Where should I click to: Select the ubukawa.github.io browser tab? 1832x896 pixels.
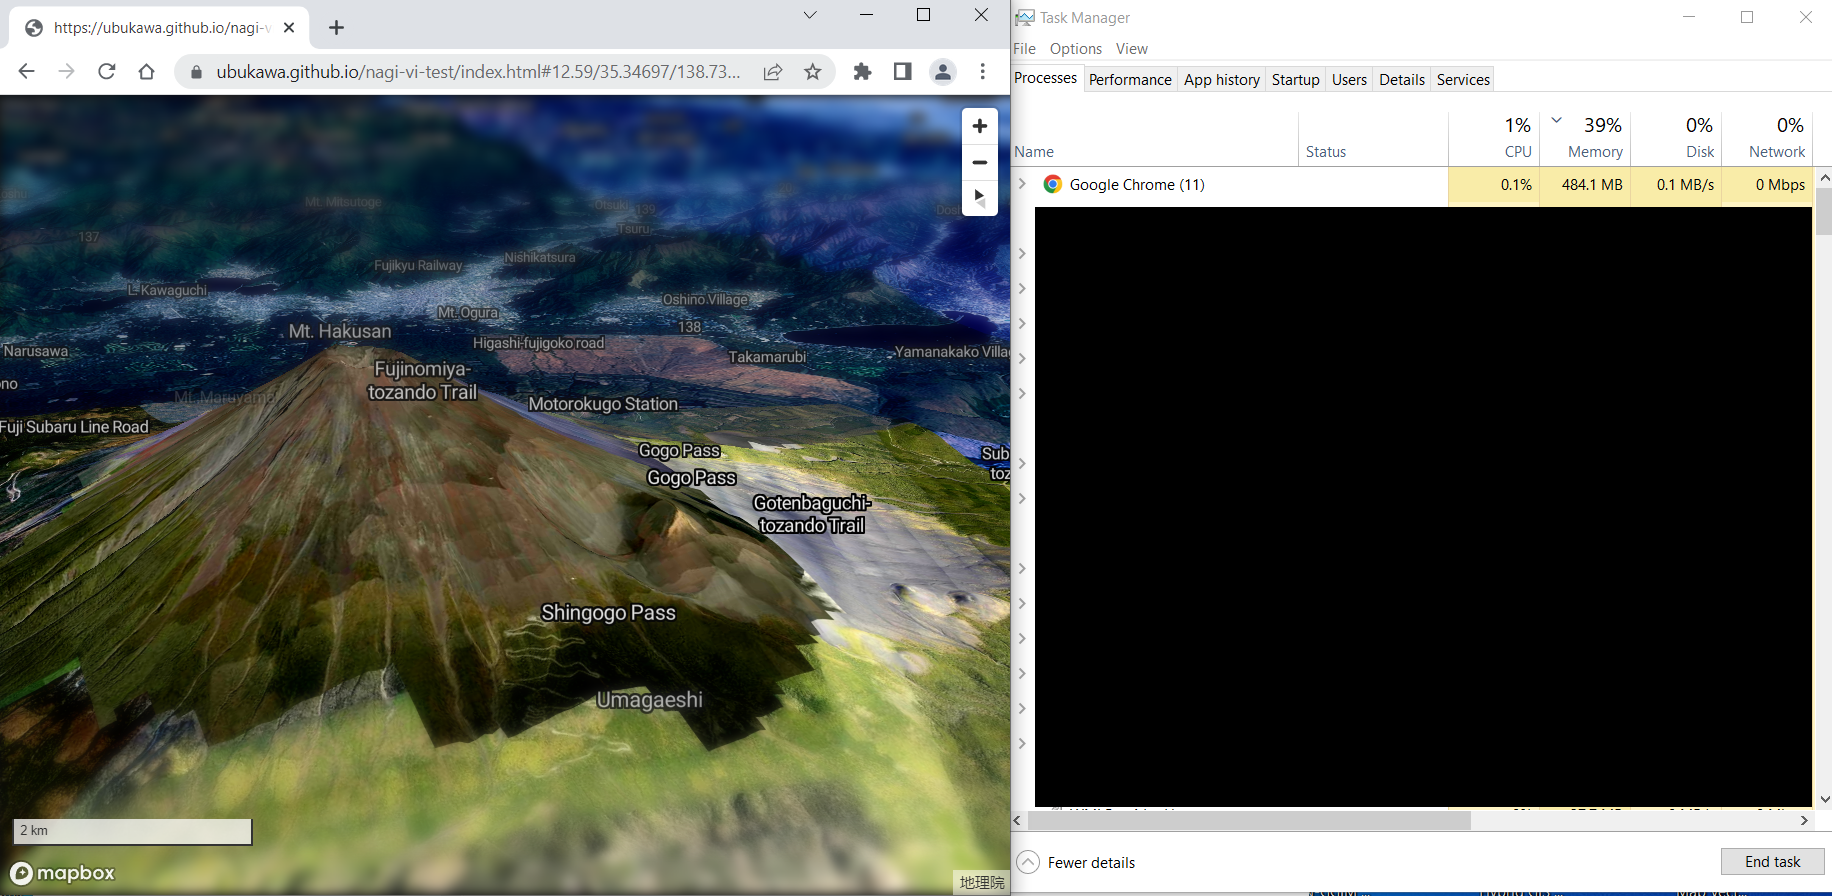(160, 28)
